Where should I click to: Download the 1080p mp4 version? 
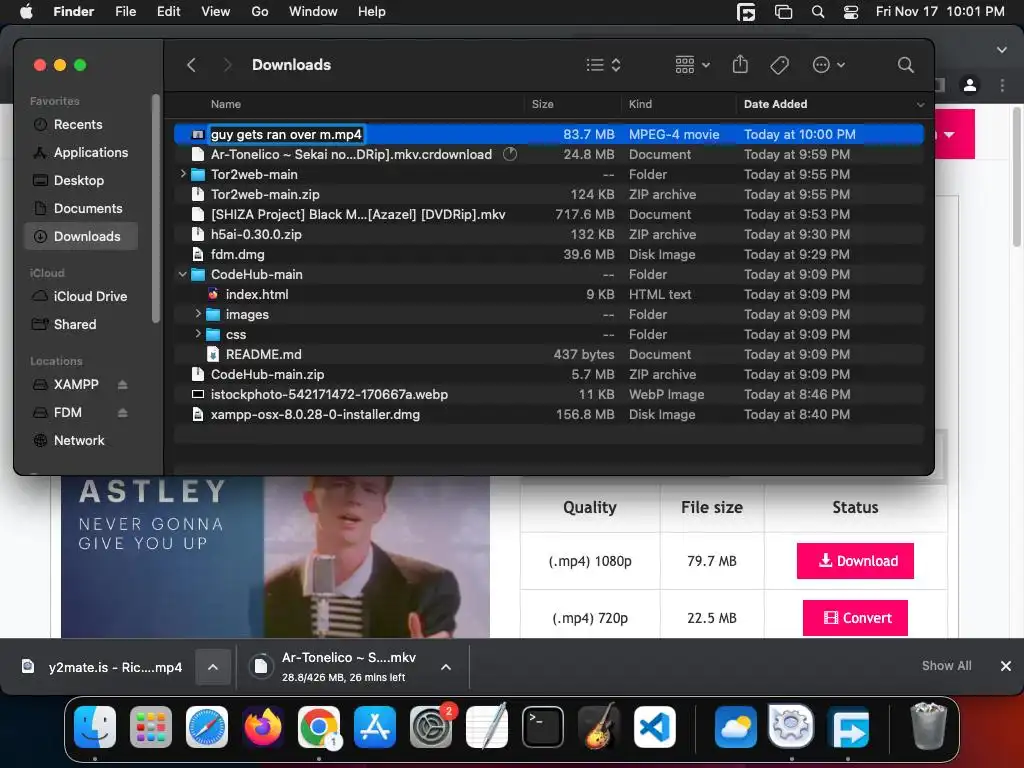coord(855,561)
